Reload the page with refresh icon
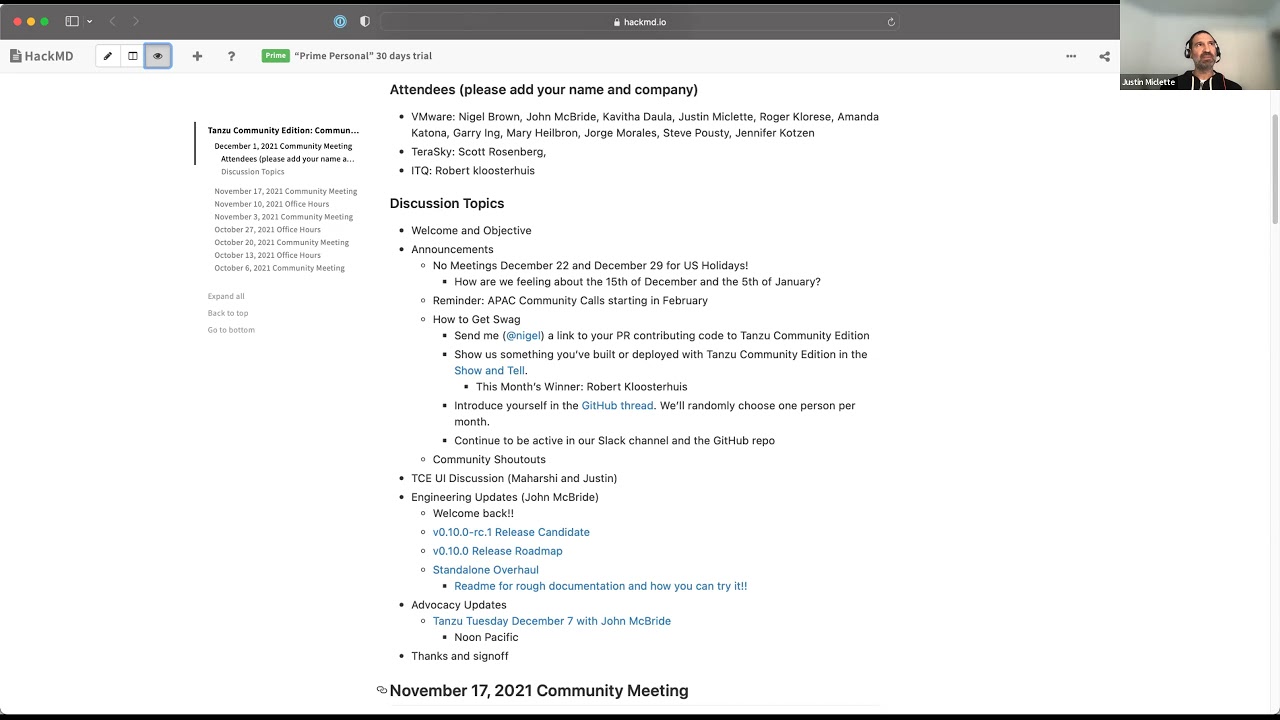This screenshot has width=1280, height=720. click(891, 21)
